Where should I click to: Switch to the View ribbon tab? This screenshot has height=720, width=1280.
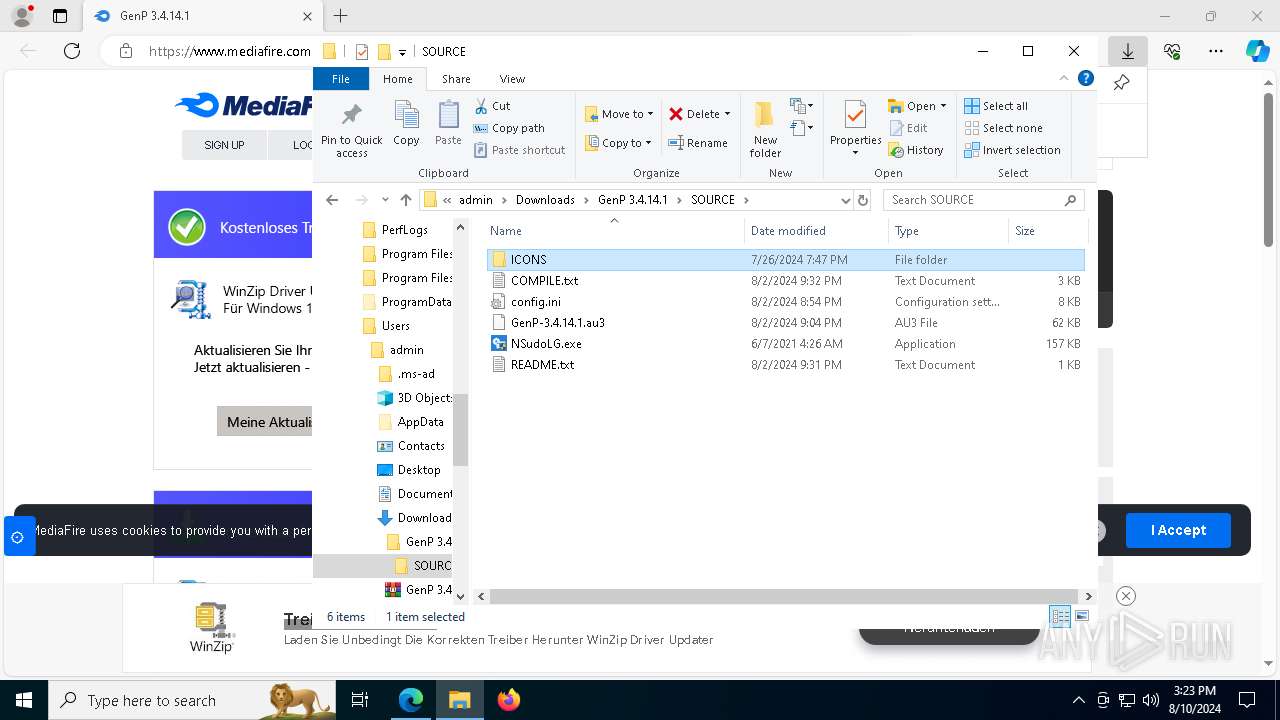tap(512, 79)
